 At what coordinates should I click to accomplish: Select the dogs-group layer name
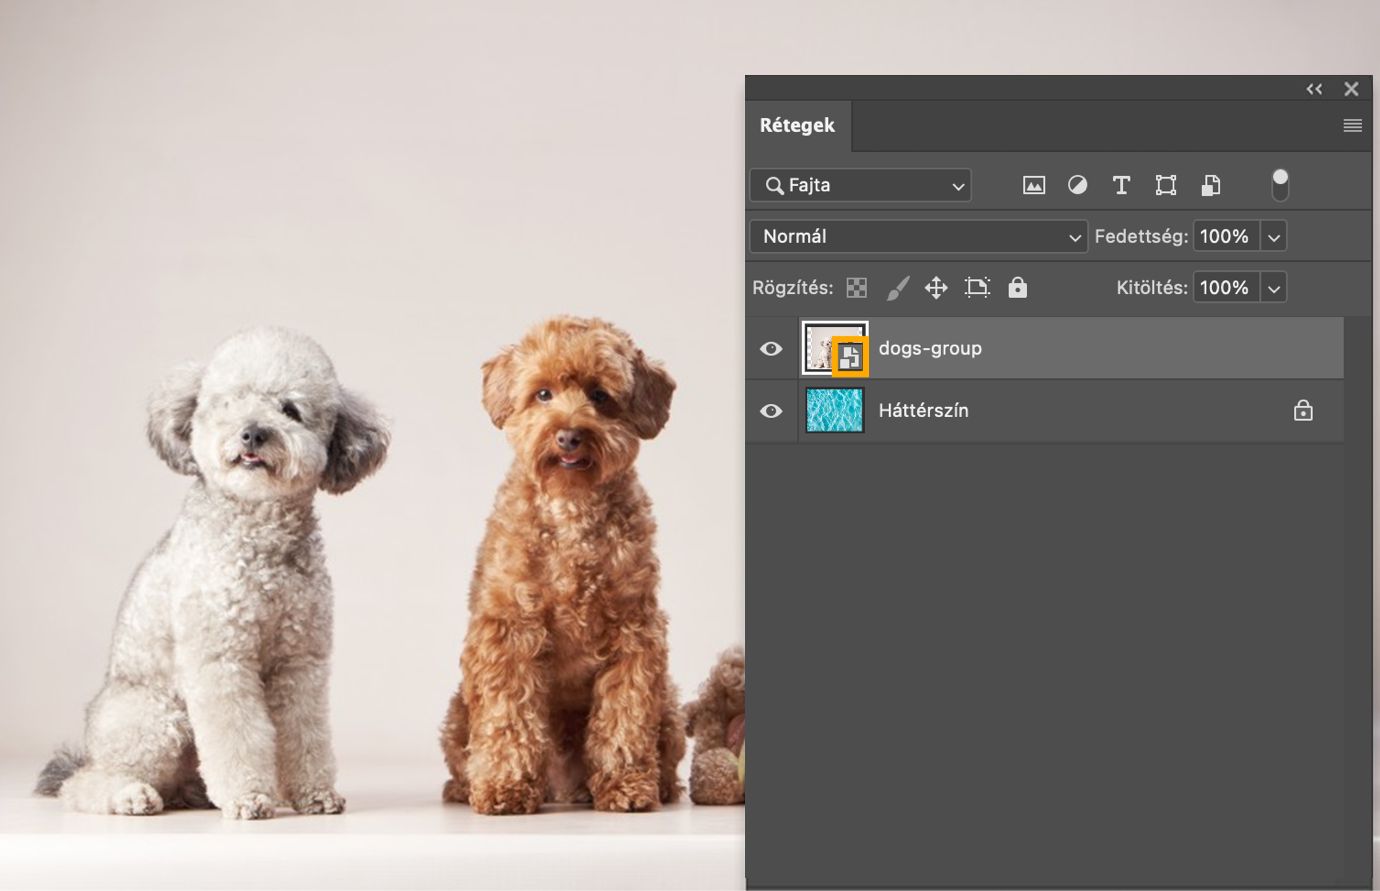coord(930,348)
